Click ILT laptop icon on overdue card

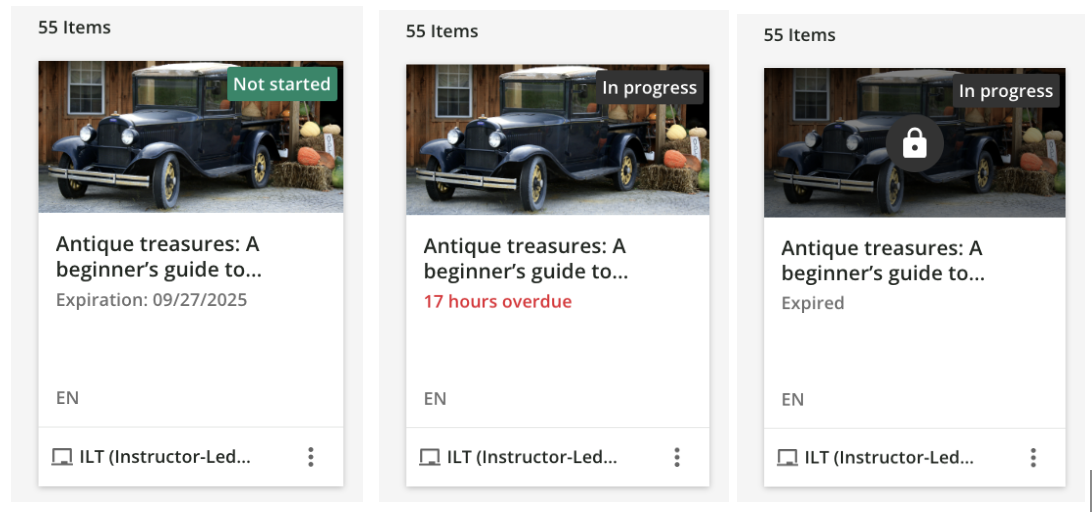point(430,457)
